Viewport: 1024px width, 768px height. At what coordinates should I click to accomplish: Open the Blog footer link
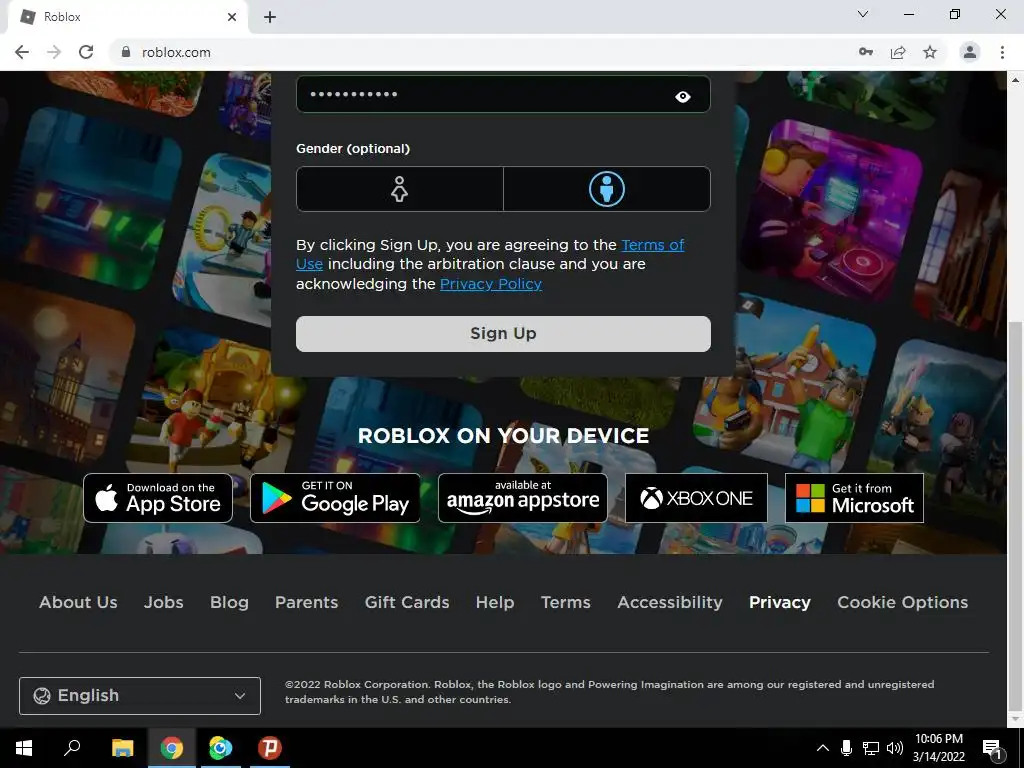pos(229,602)
